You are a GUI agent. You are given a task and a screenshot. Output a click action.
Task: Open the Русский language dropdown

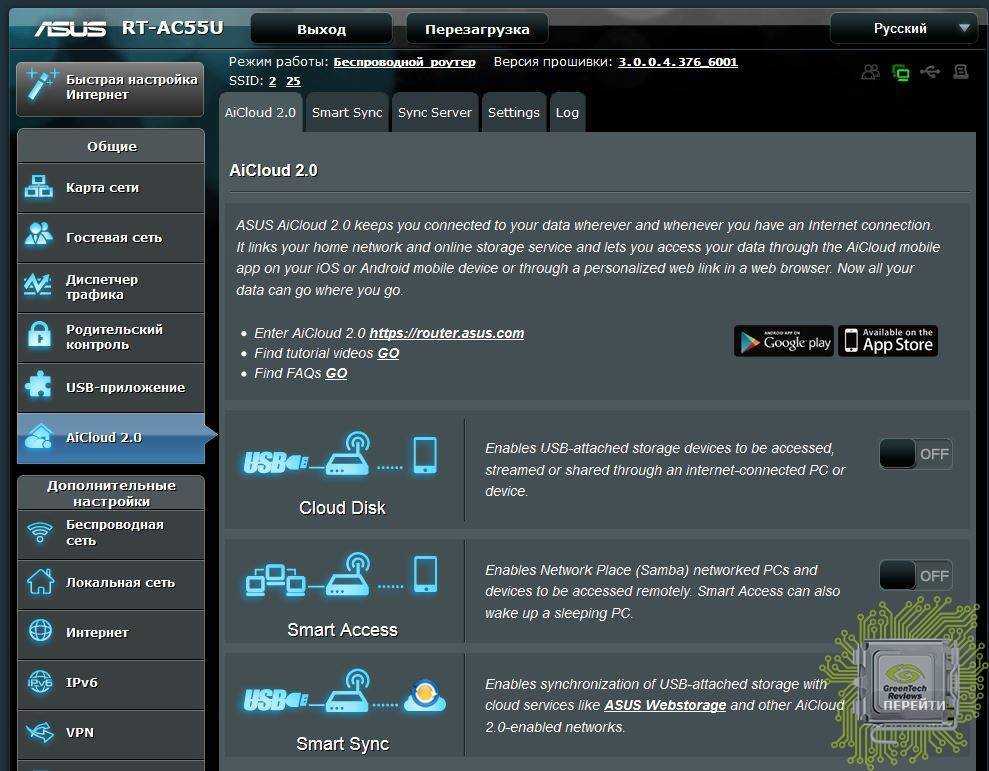point(903,28)
